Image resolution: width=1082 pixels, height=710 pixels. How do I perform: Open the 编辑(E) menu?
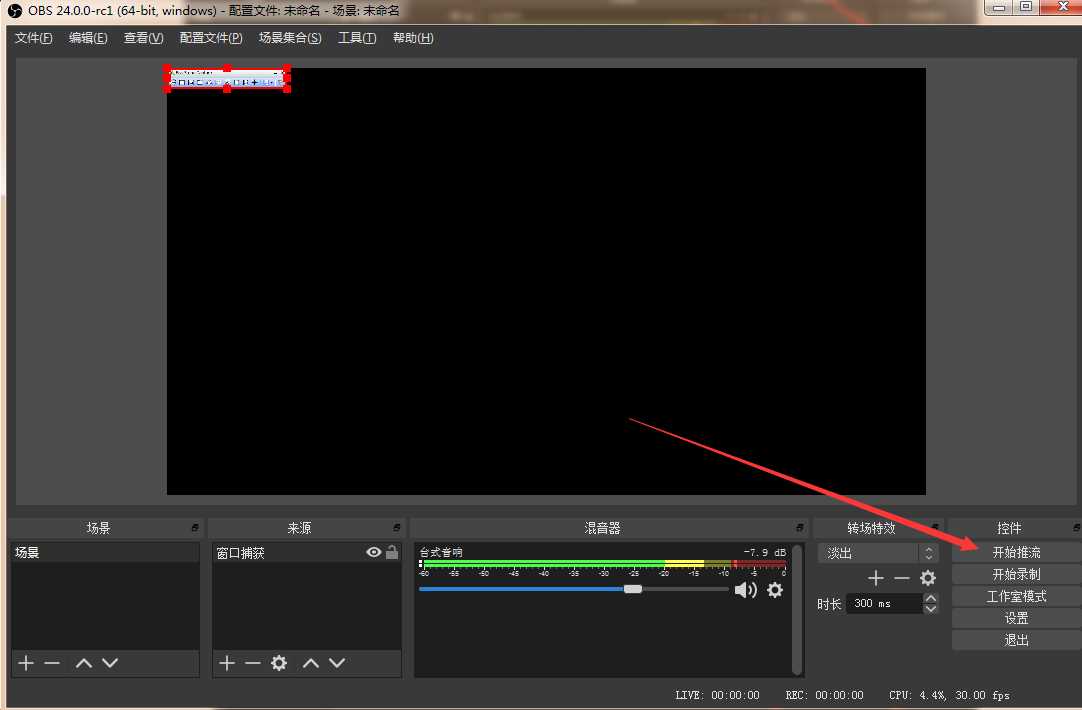click(x=88, y=38)
